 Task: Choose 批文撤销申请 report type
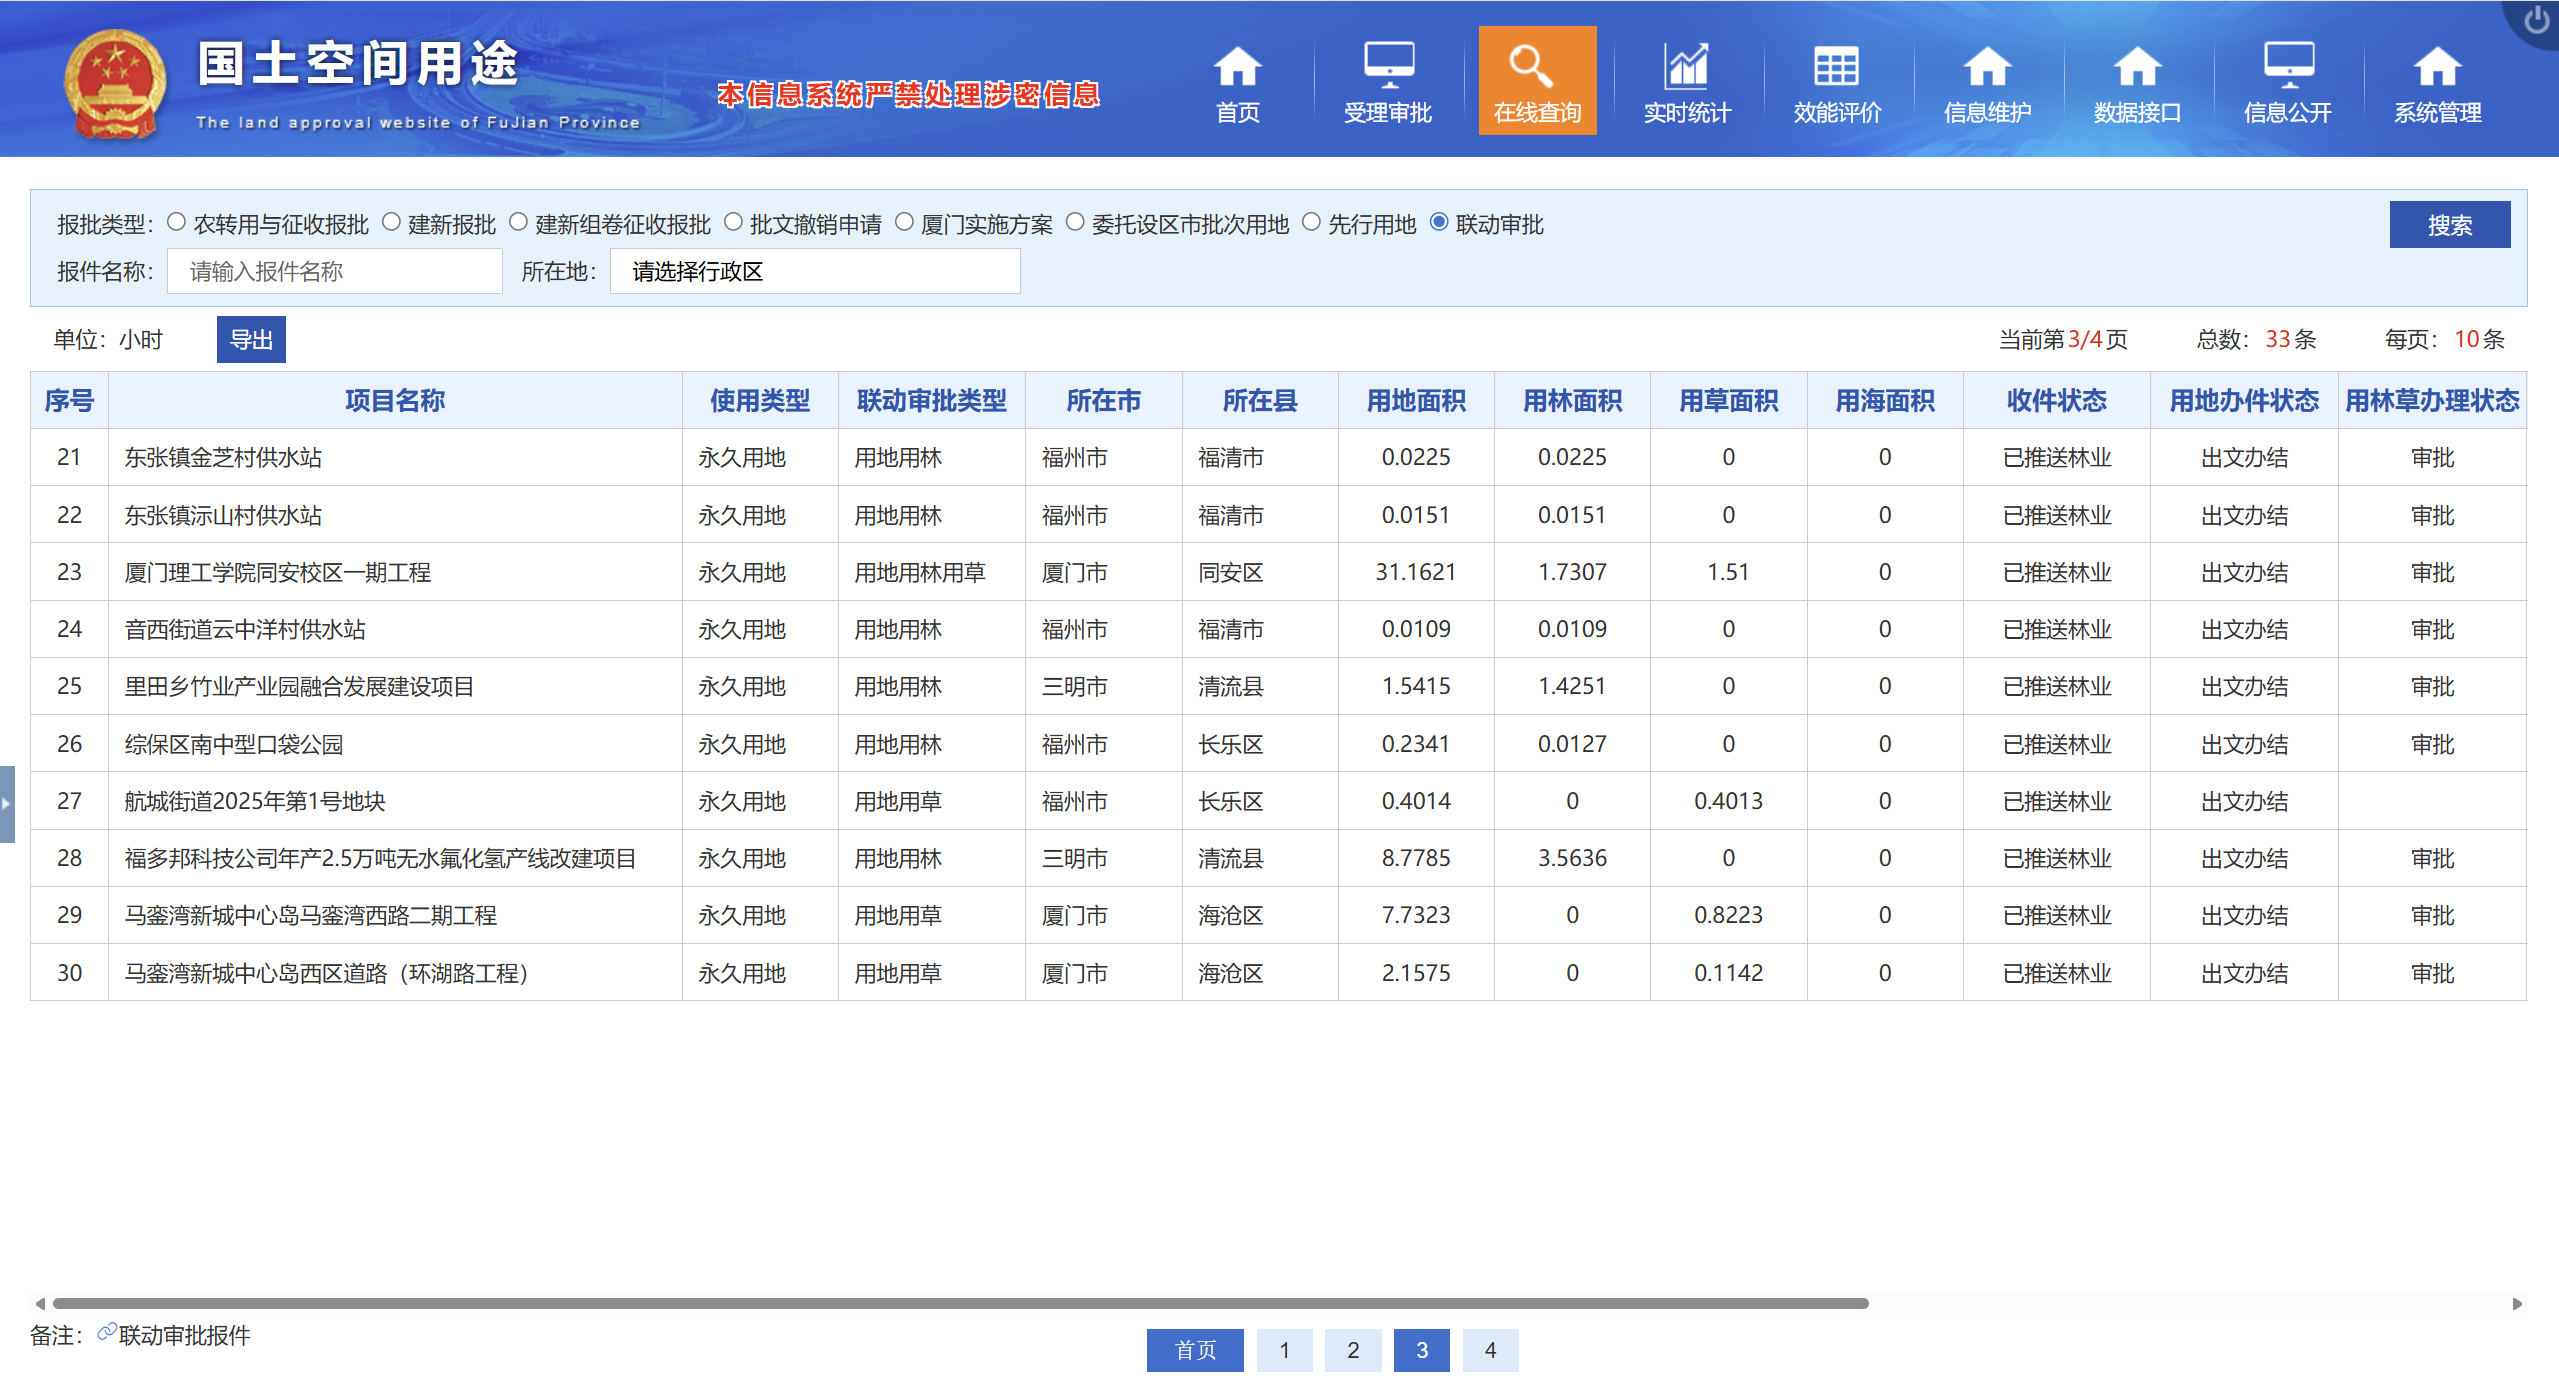(x=733, y=222)
